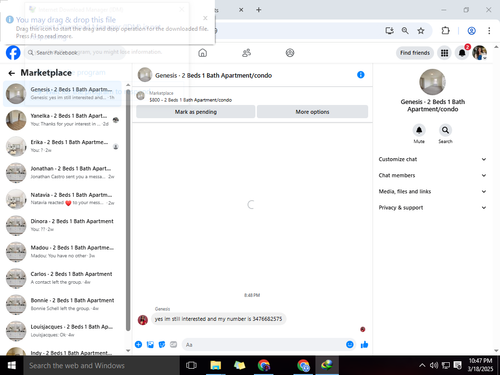The width and height of the screenshot is (500, 375).
Task: Open Jonathan conversation in chat list
Action: (62, 173)
